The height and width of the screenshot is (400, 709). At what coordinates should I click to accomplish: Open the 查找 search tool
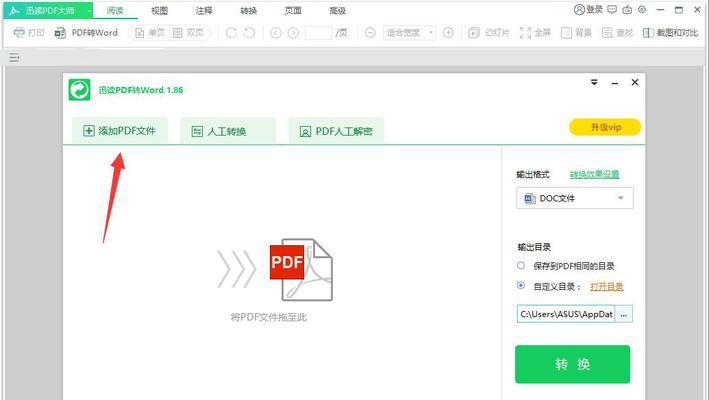tap(618, 33)
